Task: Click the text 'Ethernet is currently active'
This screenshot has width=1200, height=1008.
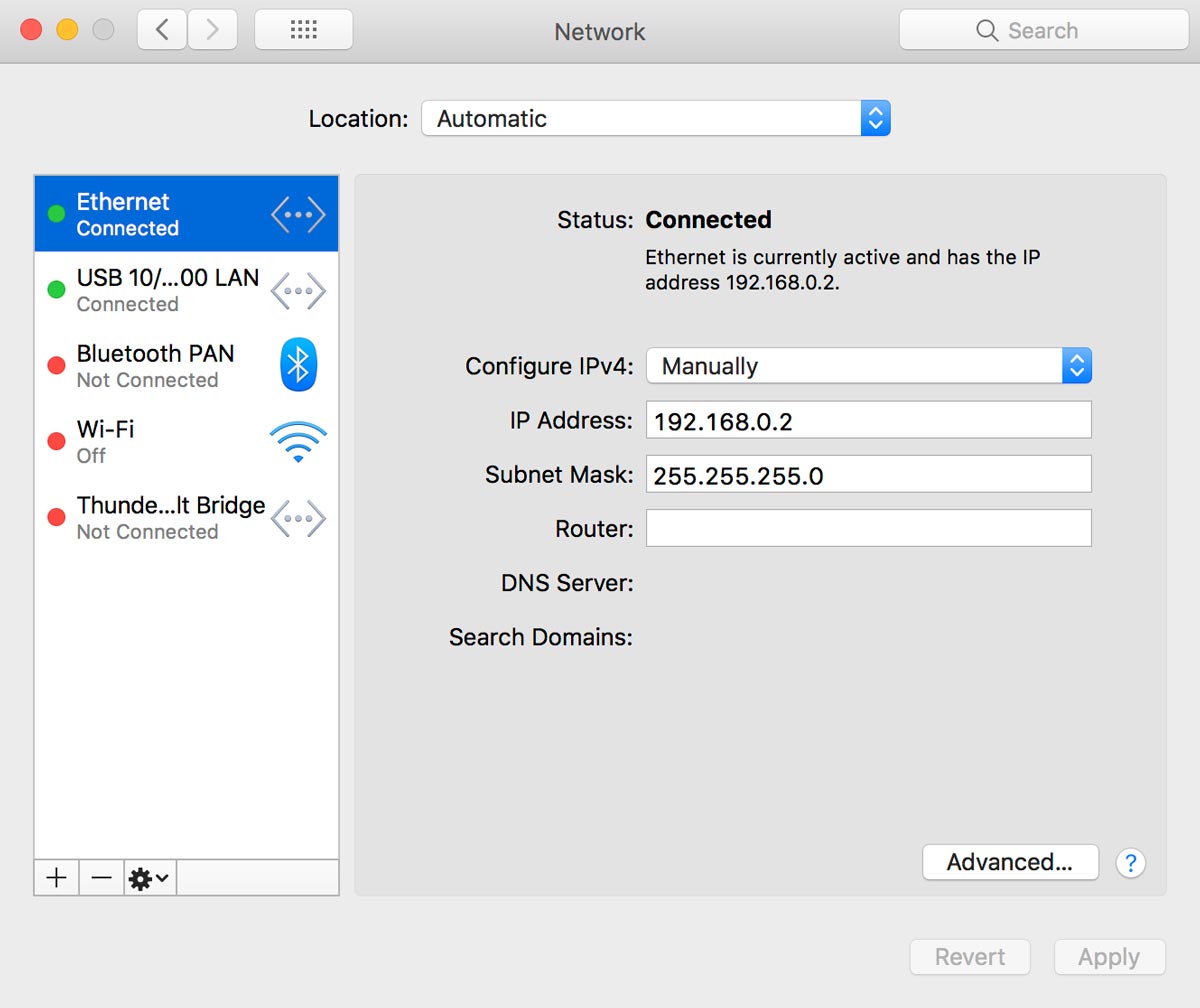Action: [774, 257]
